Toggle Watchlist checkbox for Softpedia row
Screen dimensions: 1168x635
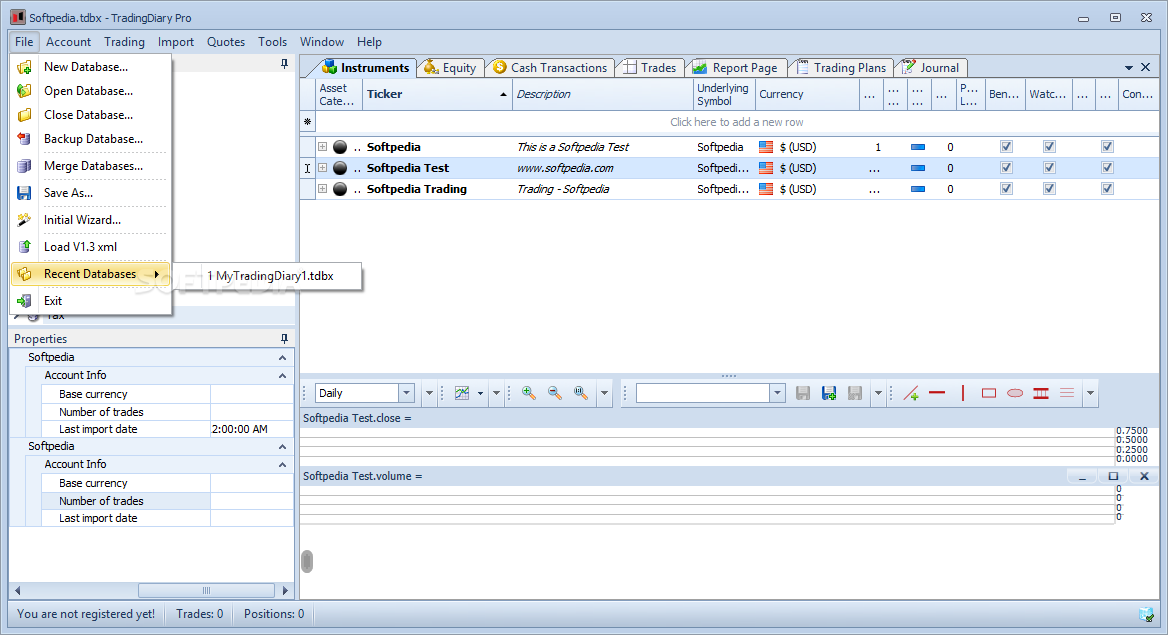coord(1049,147)
